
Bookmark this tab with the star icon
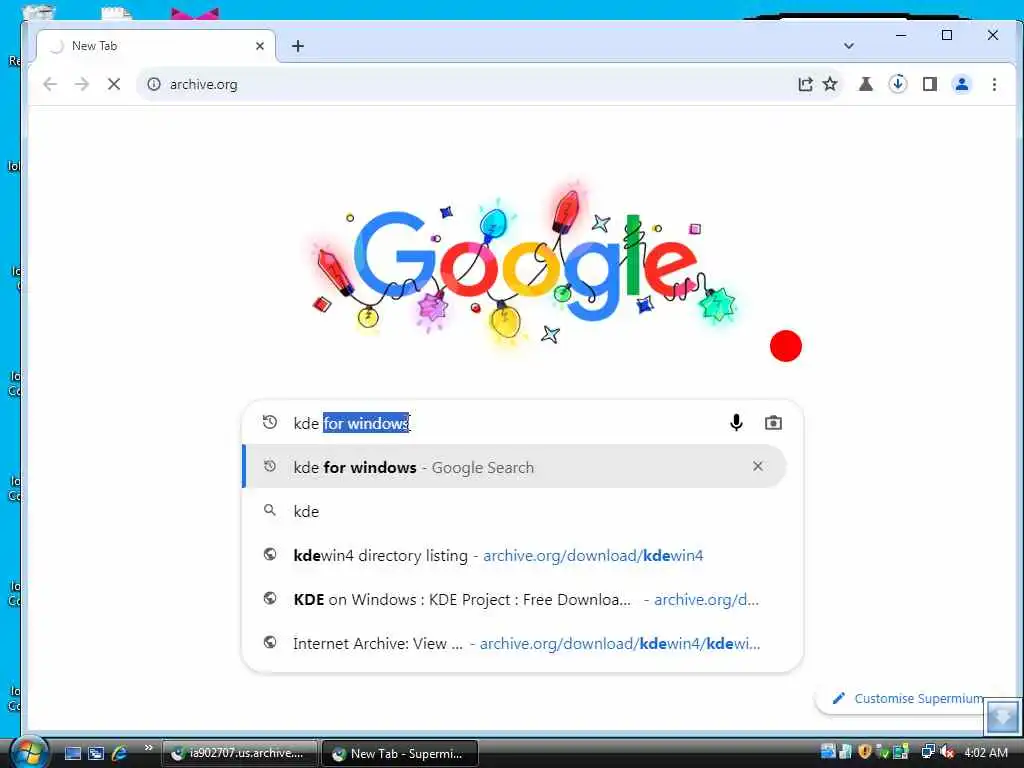pyautogui.click(x=830, y=84)
